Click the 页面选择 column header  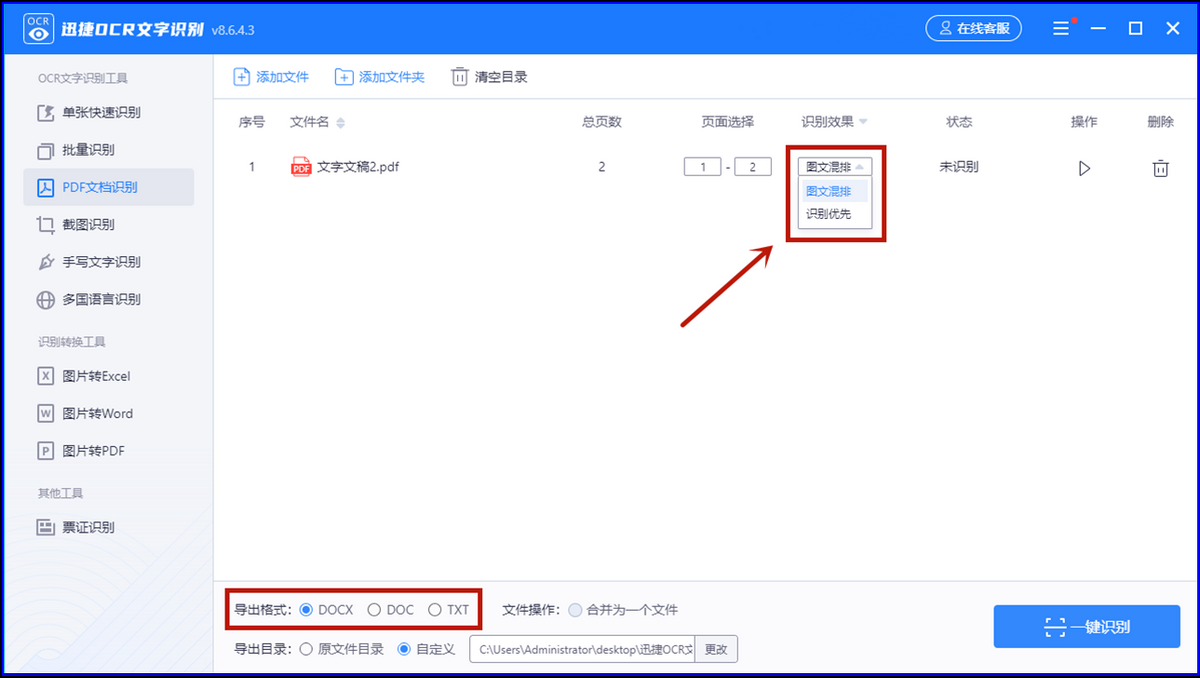click(x=728, y=122)
